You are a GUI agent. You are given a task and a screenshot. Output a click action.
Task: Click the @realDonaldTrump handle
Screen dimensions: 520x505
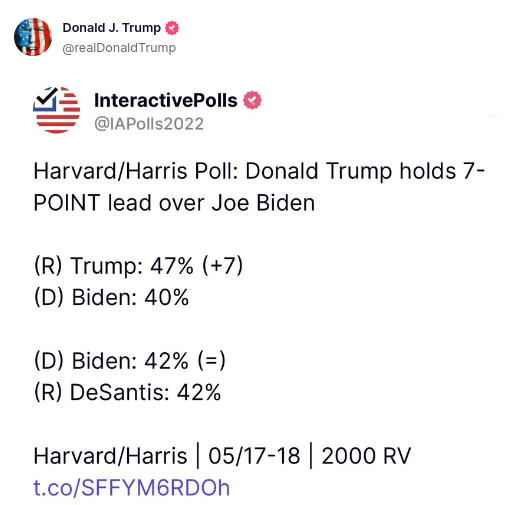coord(119,48)
